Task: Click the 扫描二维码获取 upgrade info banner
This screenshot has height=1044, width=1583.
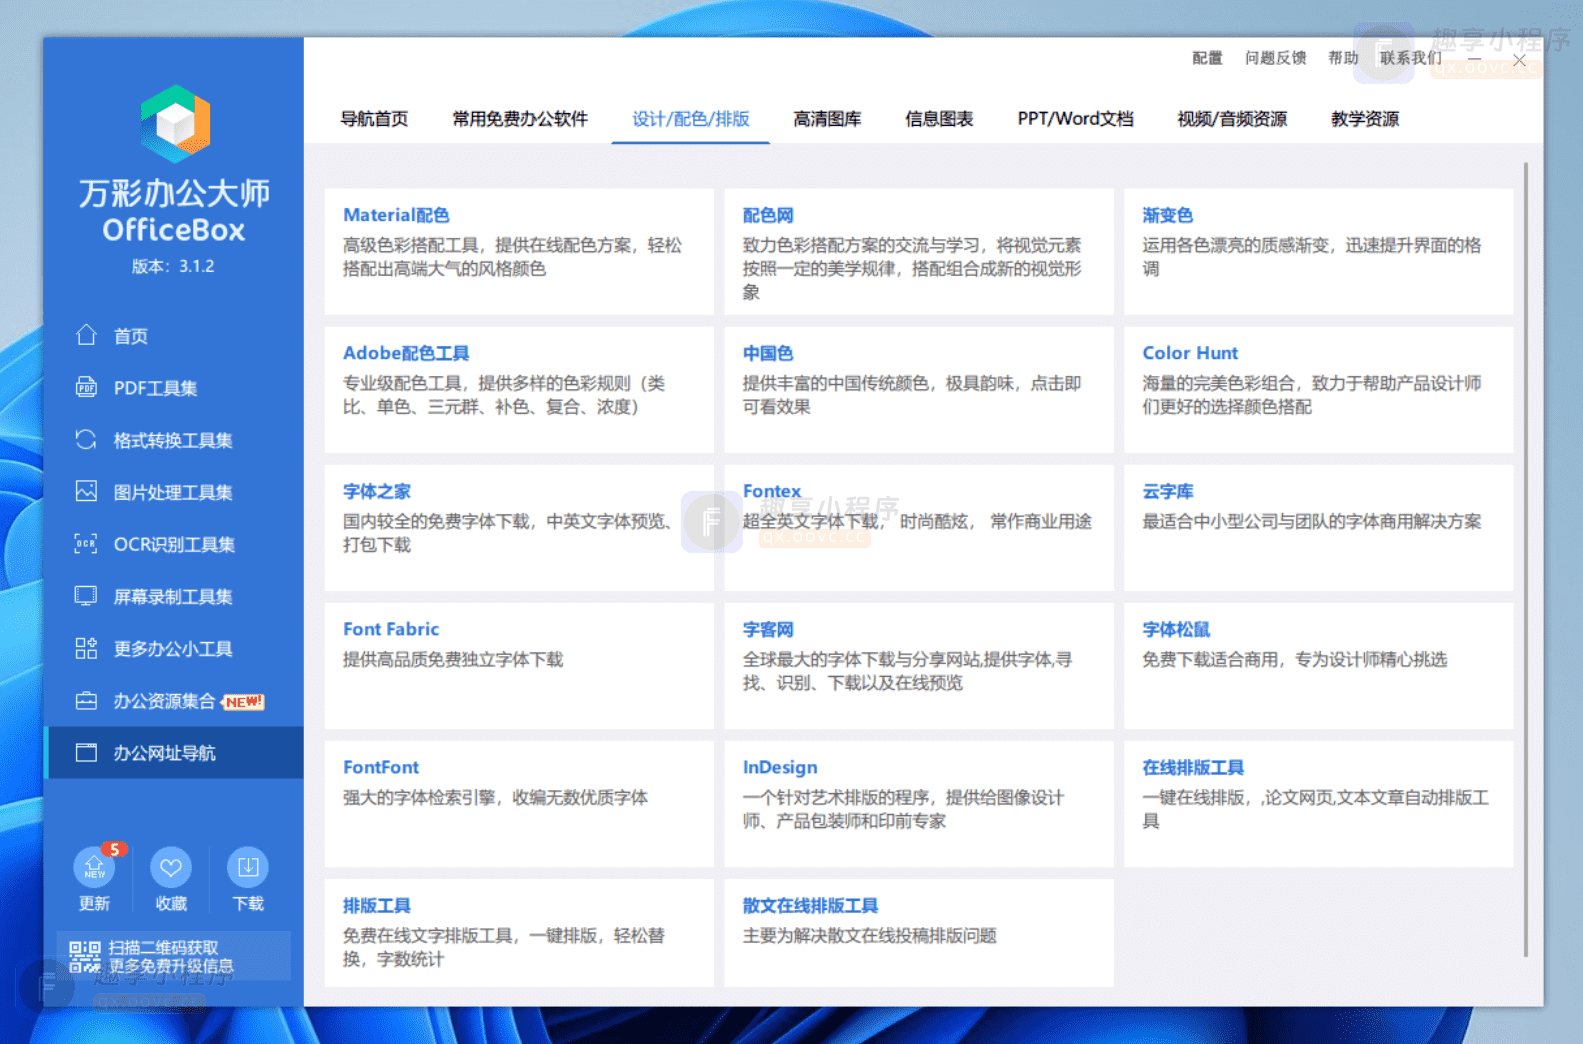Action: pos(174,957)
